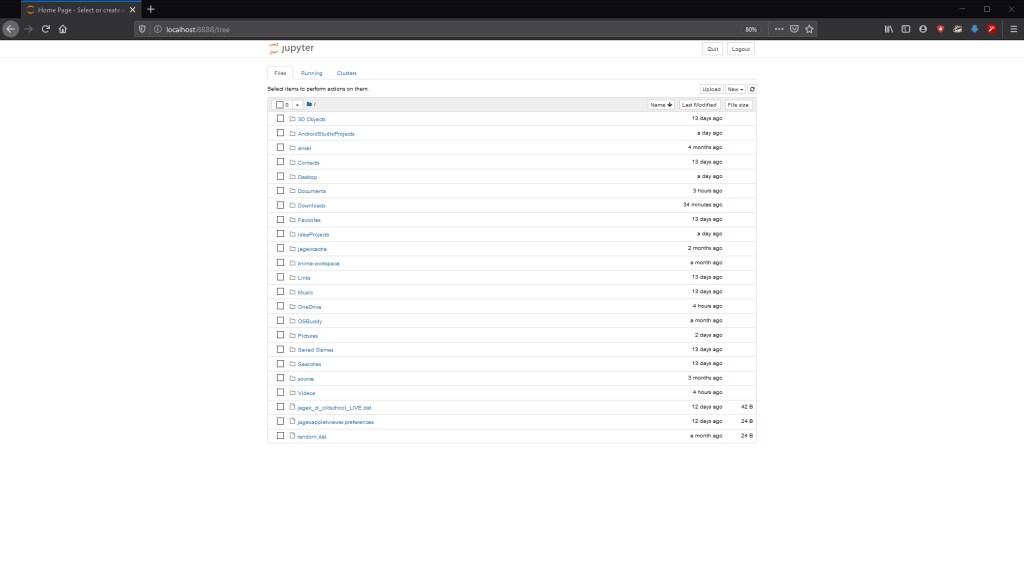Check the box next to Documents folder

tap(281, 190)
